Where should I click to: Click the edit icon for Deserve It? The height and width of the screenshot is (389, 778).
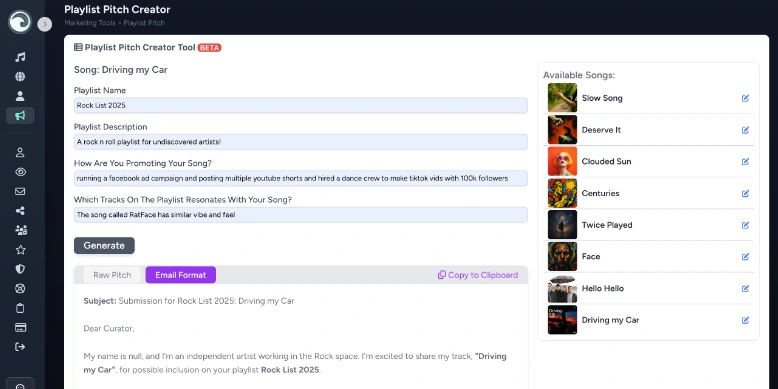[745, 130]
